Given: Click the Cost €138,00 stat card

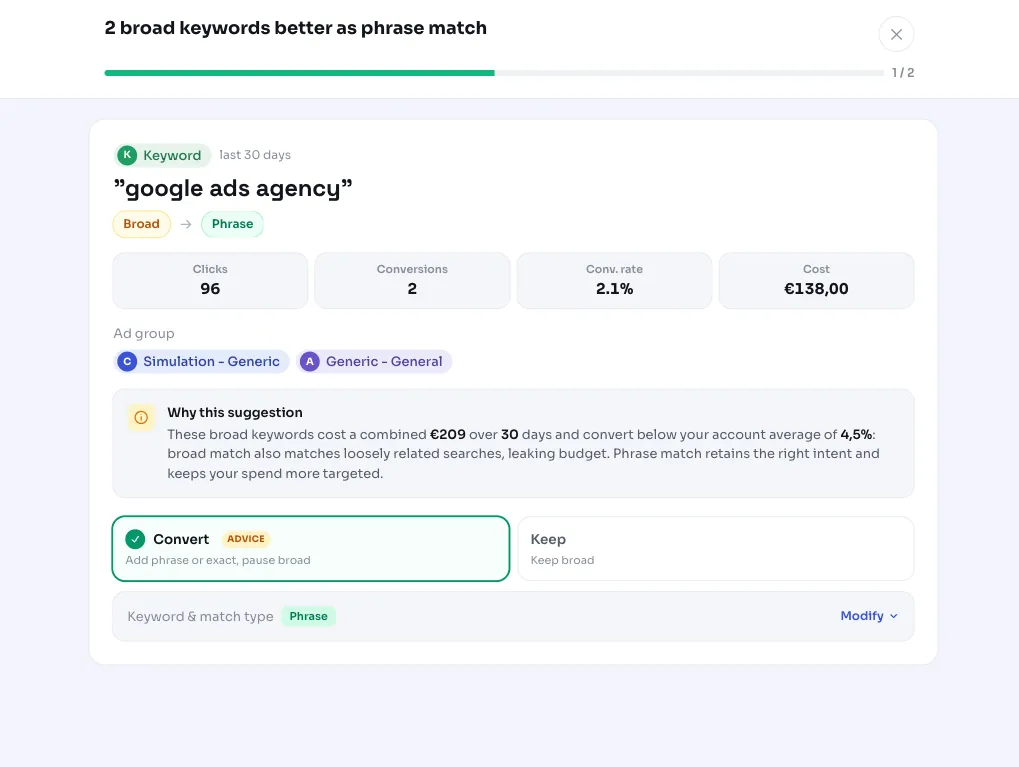Looking at the screenshot, I should (816, 280).
